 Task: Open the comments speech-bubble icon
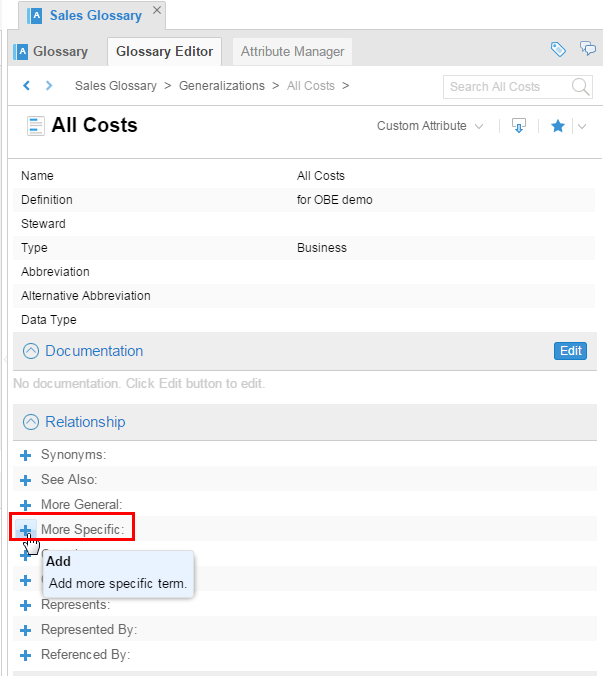[587, 49]
